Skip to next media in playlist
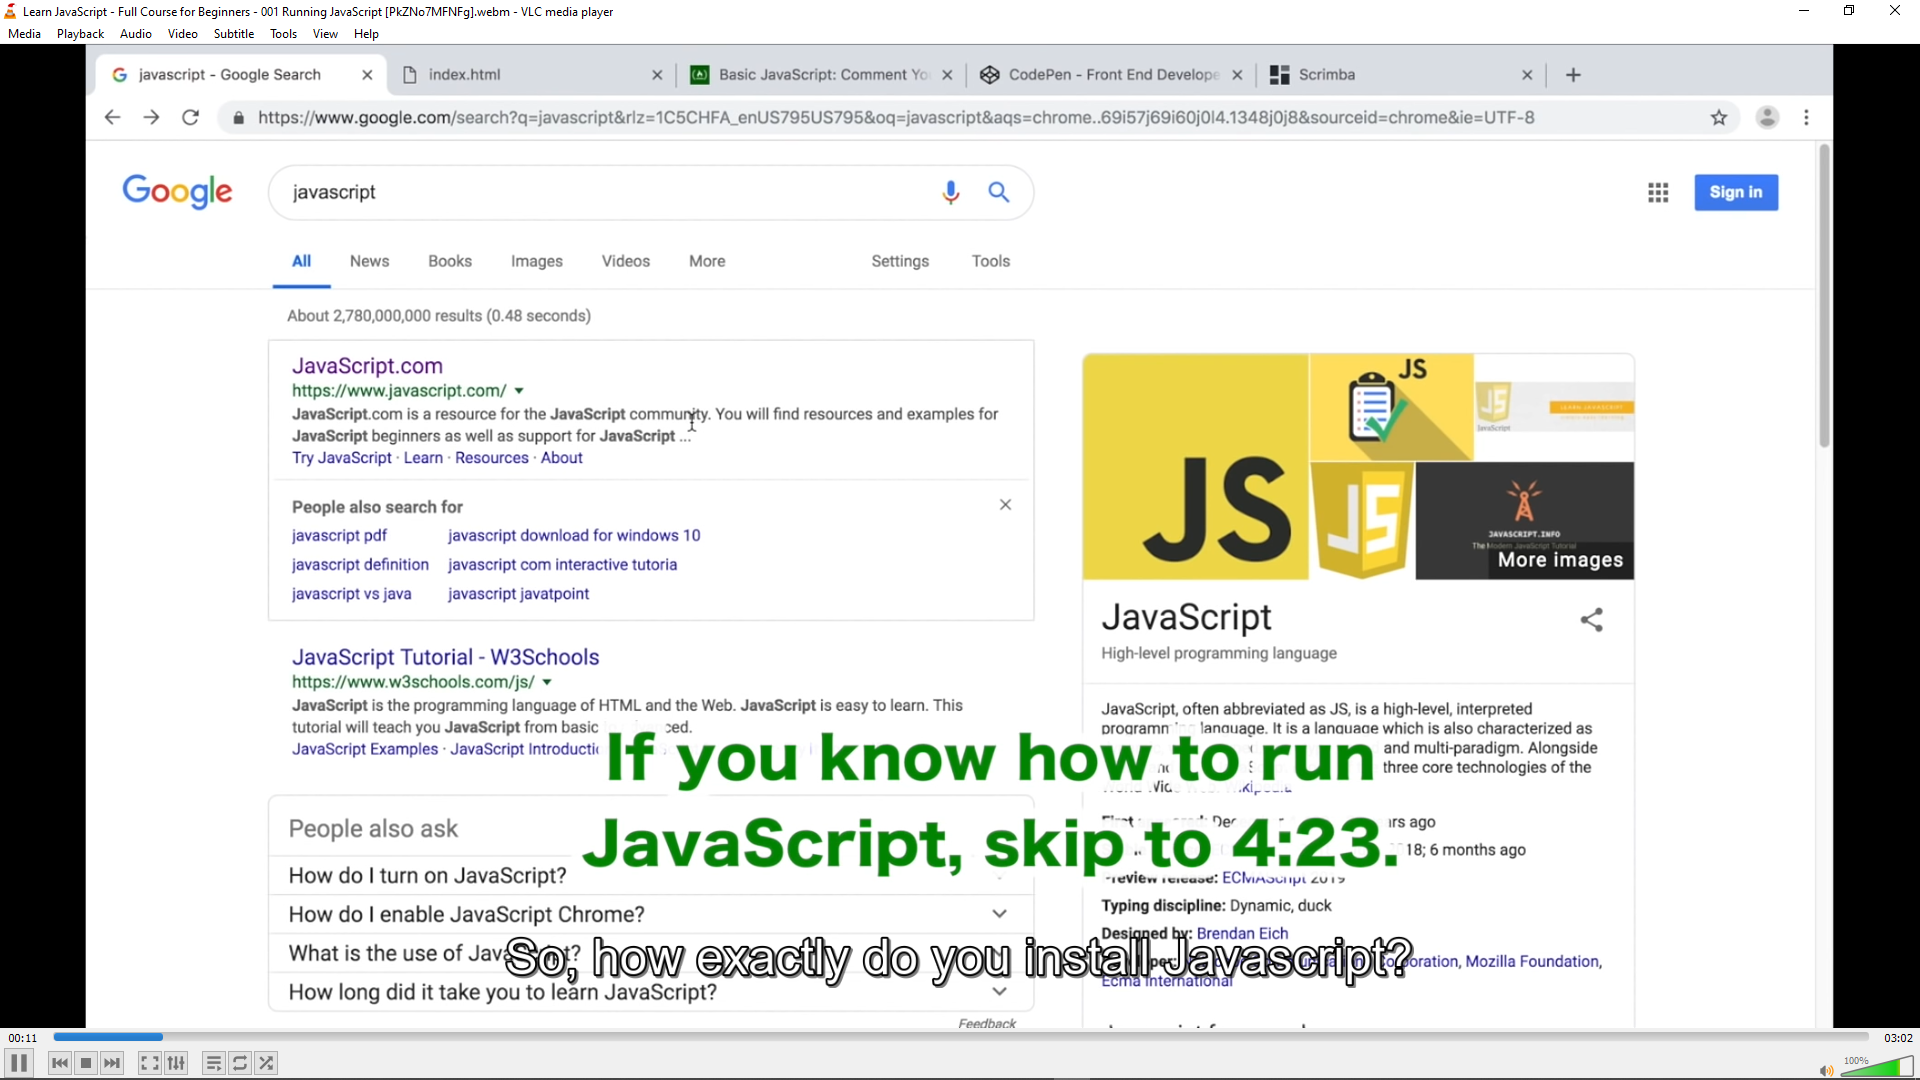Image resolution: width=1920 pixels, height=1080 pixels. [112, 1063]
